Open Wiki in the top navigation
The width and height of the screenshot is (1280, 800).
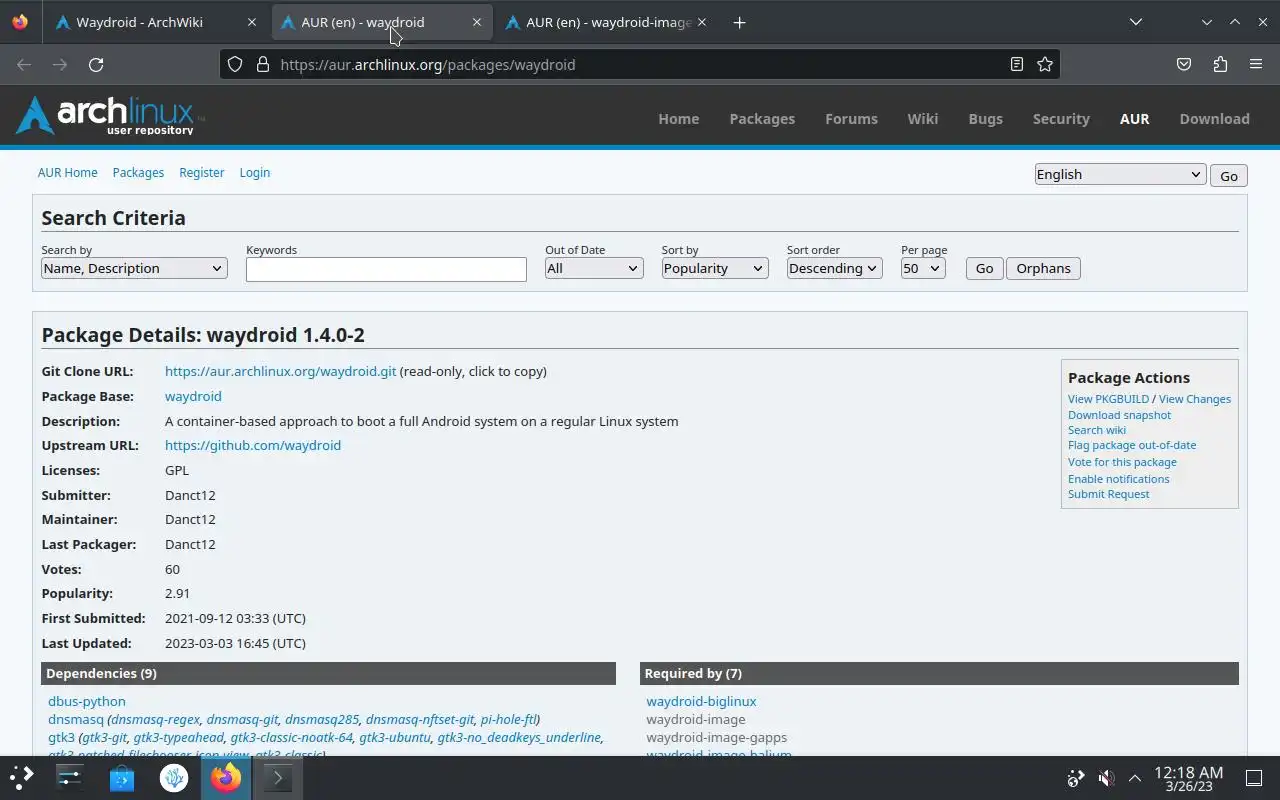click(922, 118)
